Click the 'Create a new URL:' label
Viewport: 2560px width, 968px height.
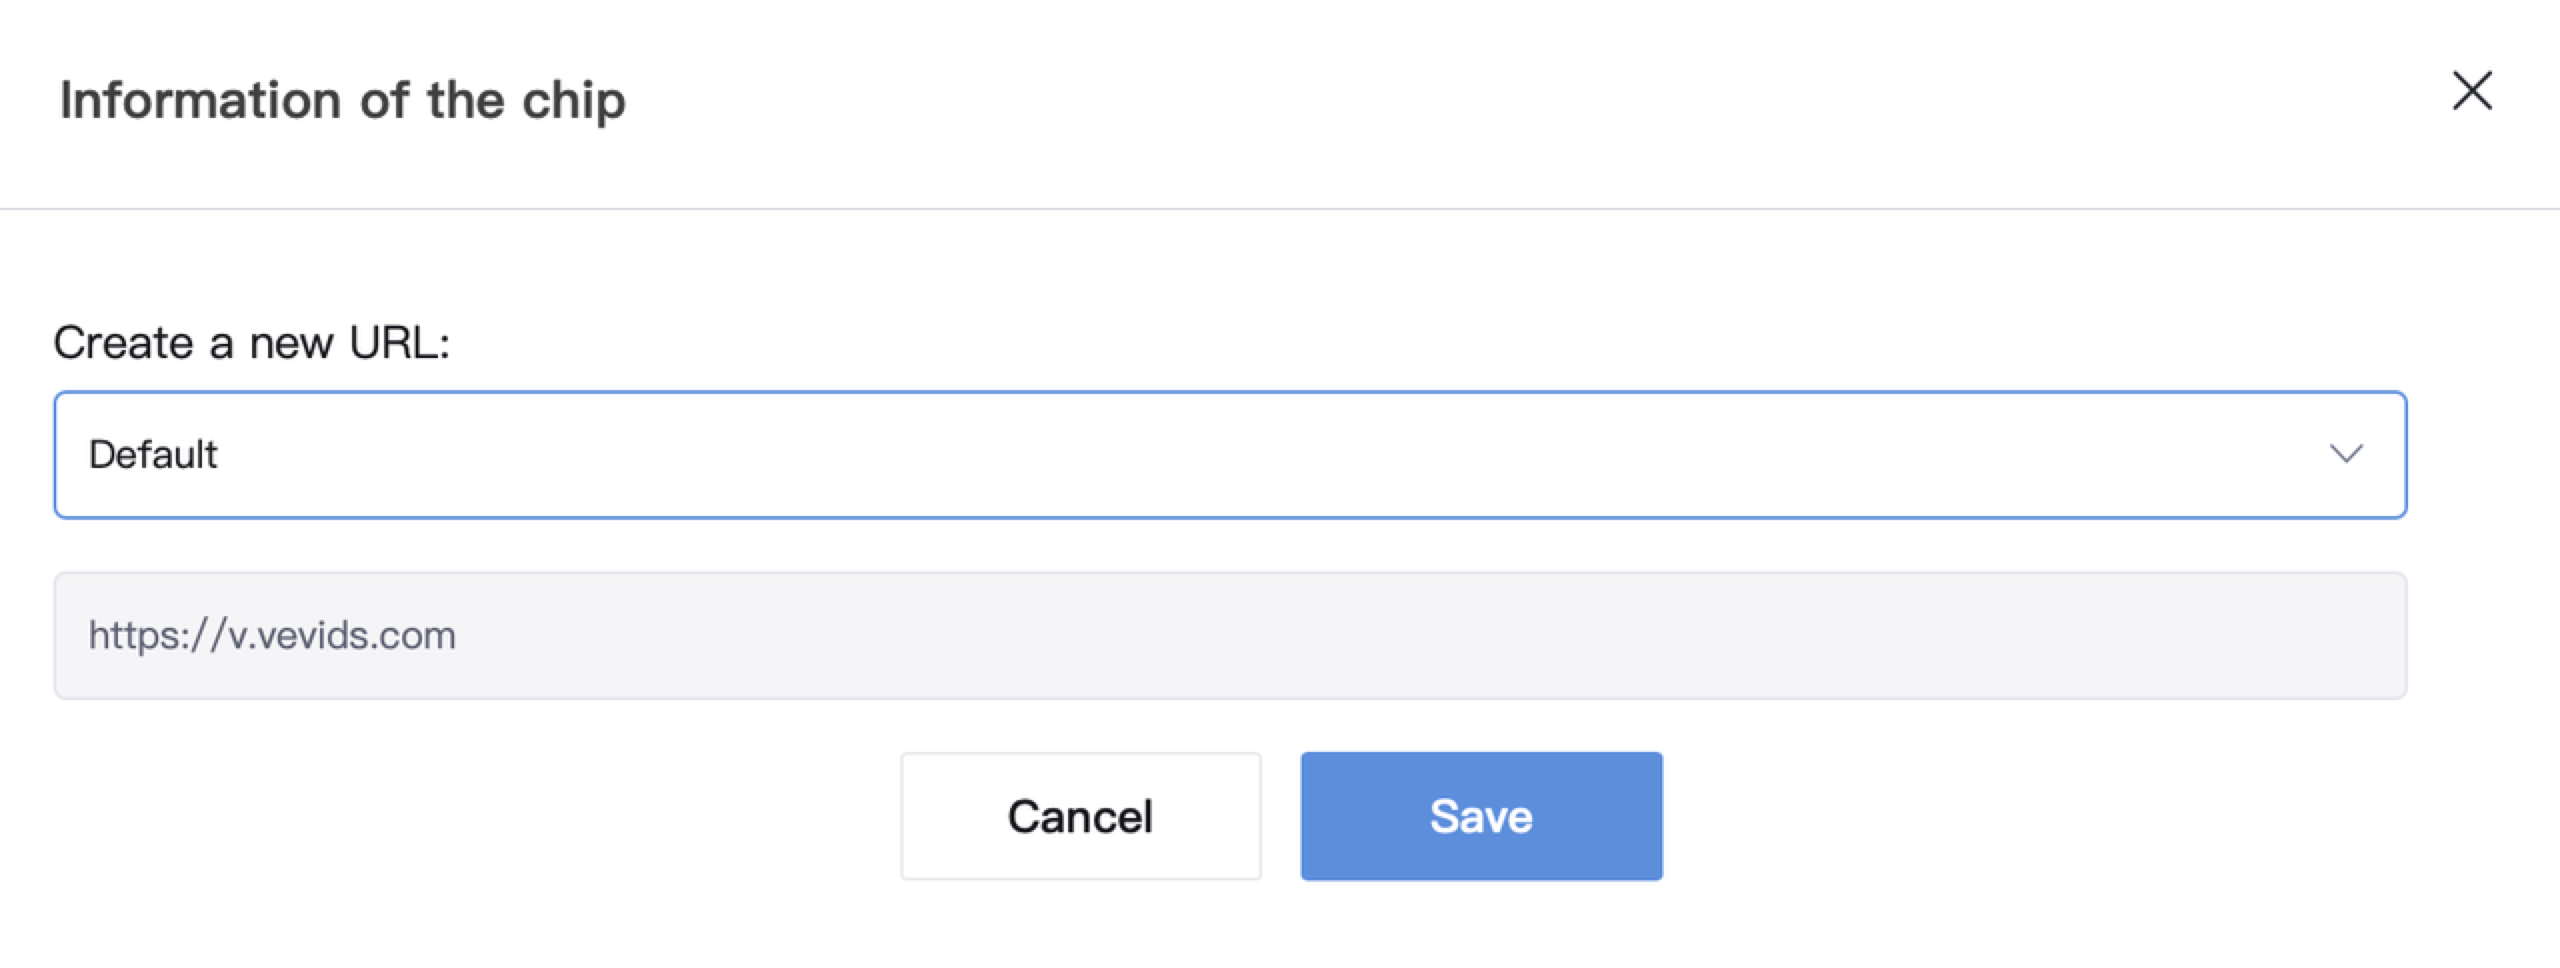click(x=252, y=343)
